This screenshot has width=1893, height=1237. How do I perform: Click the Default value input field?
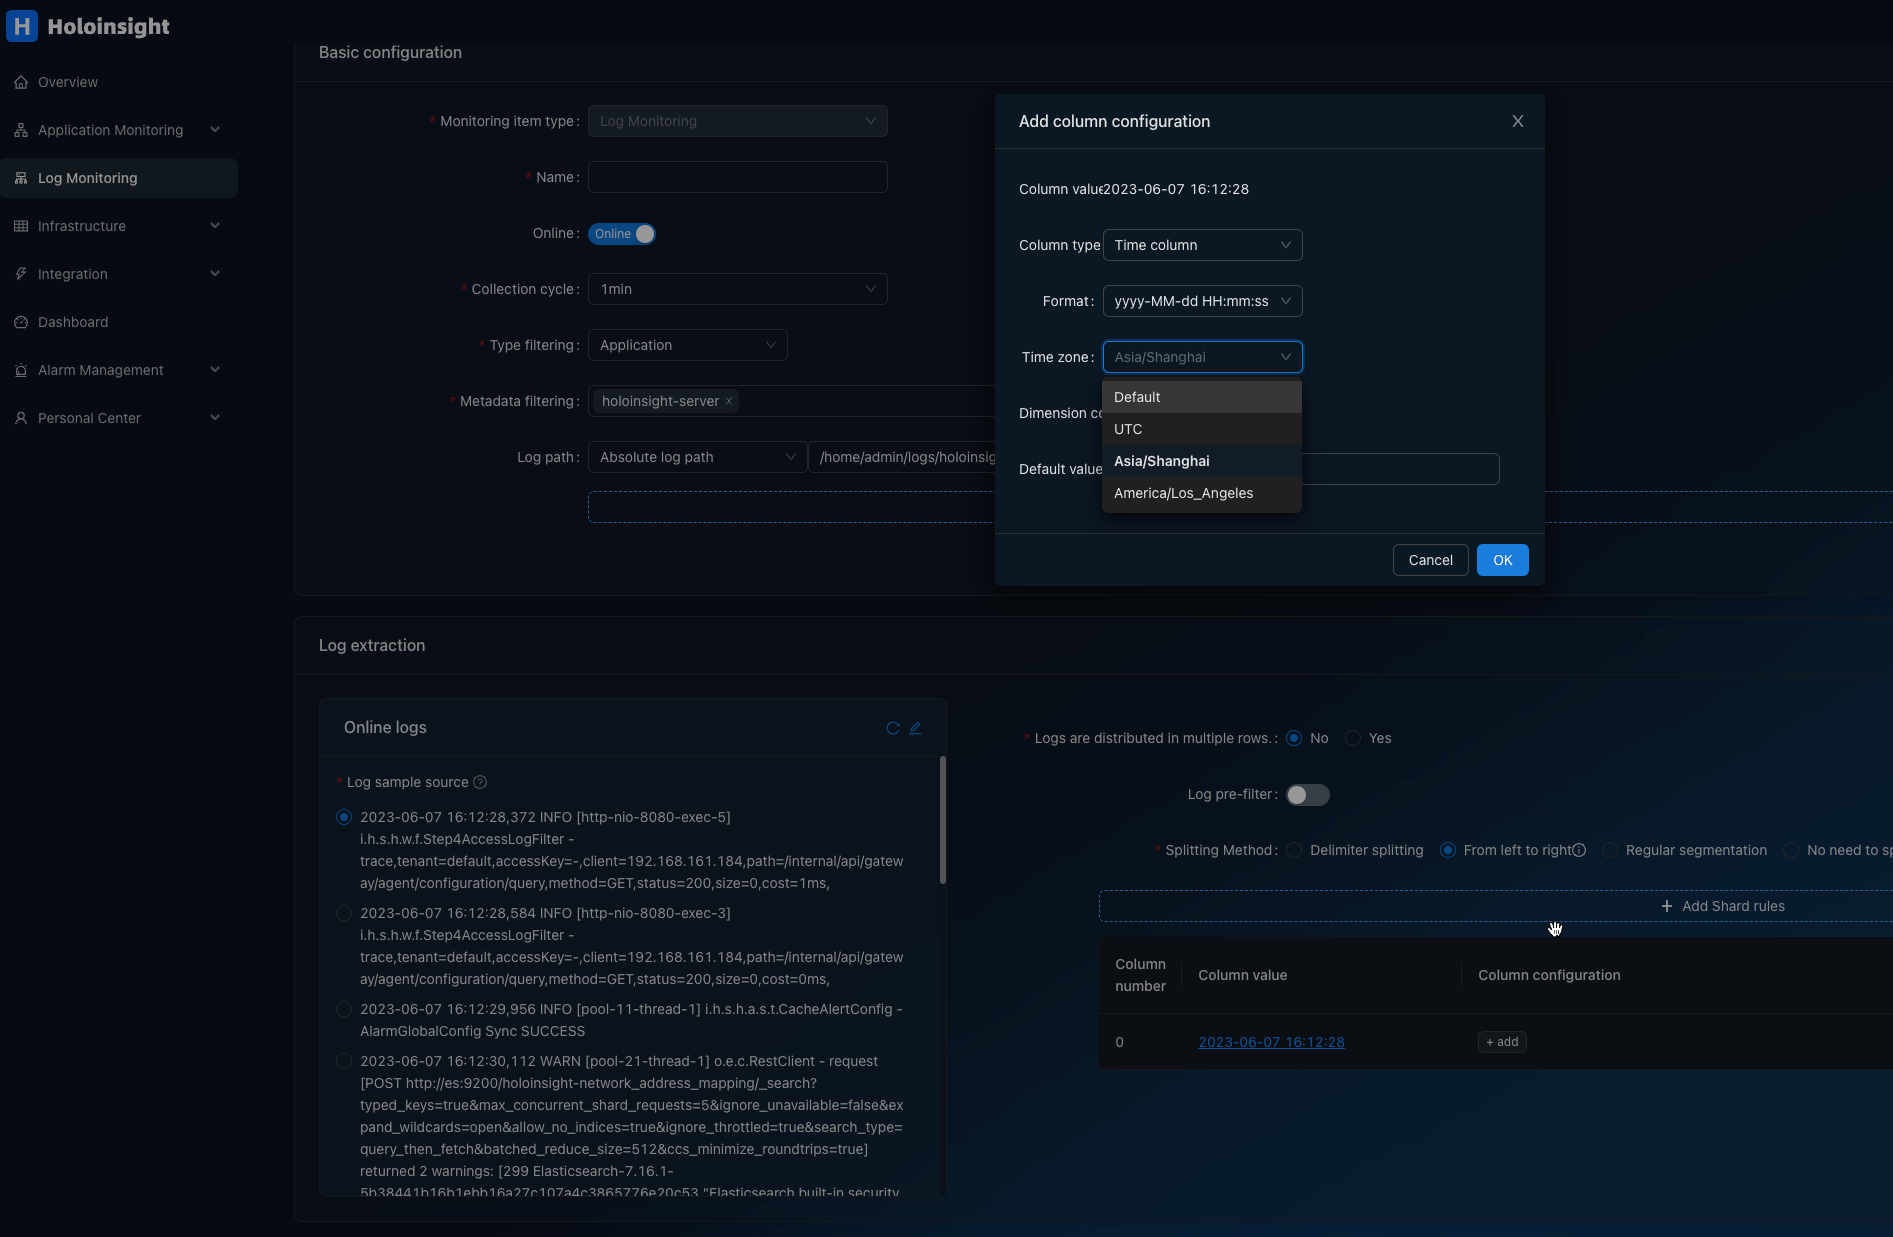pos(1400,469)
